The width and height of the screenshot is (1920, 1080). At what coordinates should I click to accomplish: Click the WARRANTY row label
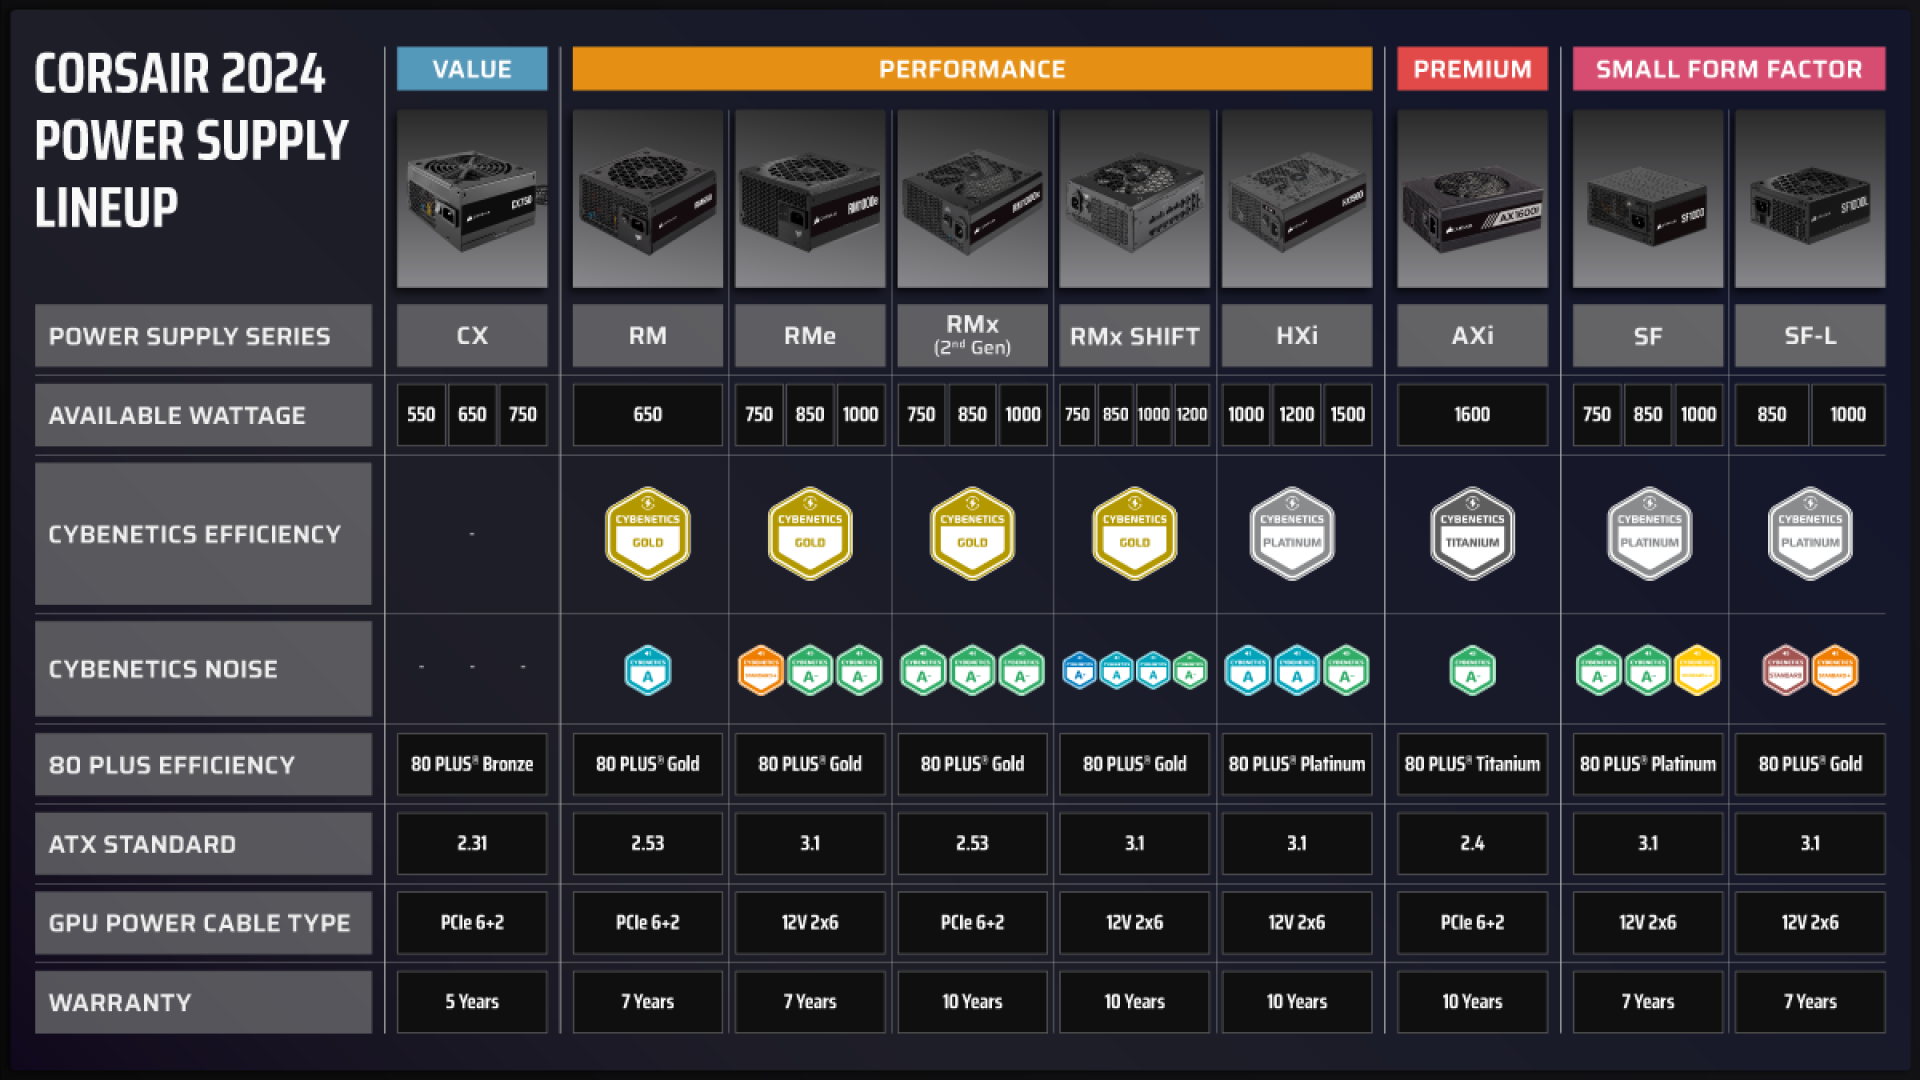pyautogui.click(x=203, y=1002)
